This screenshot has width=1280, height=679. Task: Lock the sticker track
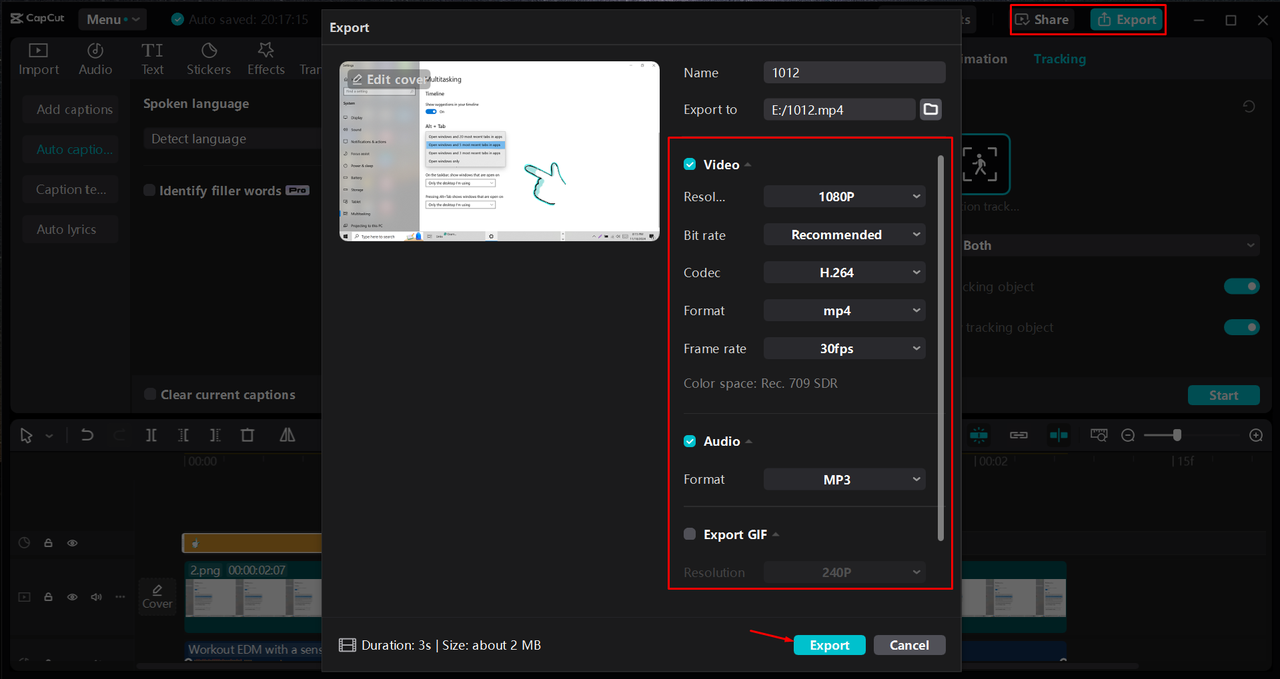click(x=48, y=543)
